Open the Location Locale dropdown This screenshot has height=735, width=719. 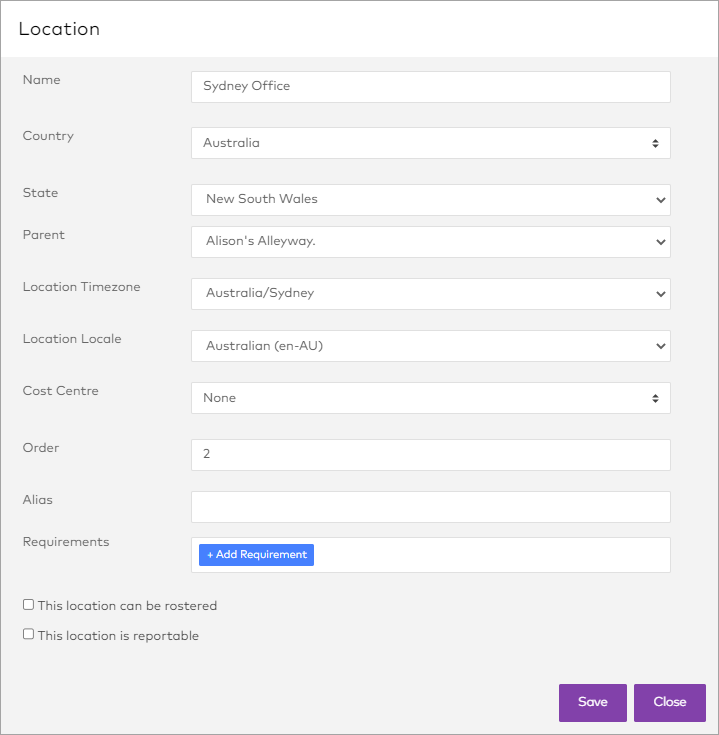(x=430, y=346)
